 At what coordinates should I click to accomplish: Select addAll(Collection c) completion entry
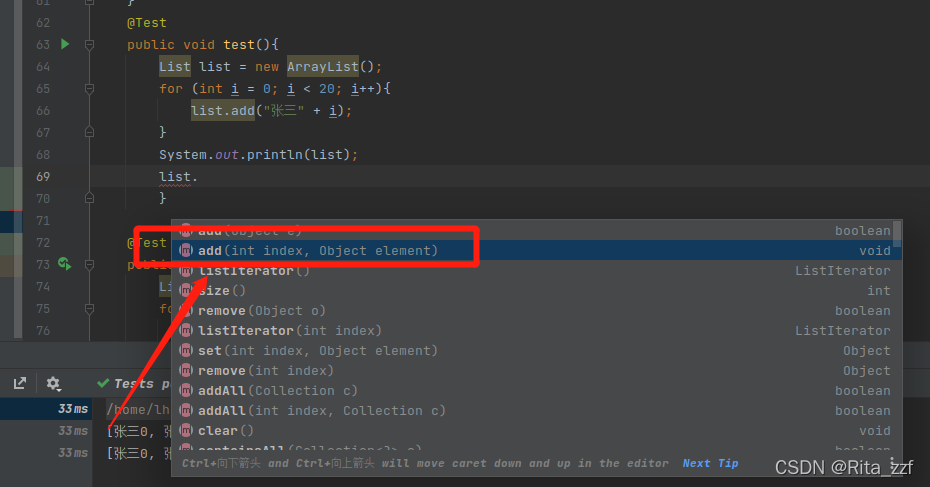tap(537, 391)
